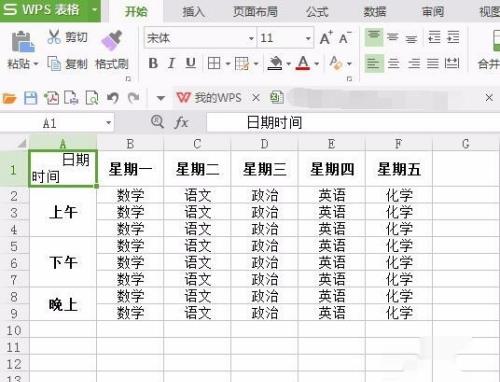Expand the A1 name box dropdown
Viewport: 500px width, 382px height.
[x=108, y=123]
